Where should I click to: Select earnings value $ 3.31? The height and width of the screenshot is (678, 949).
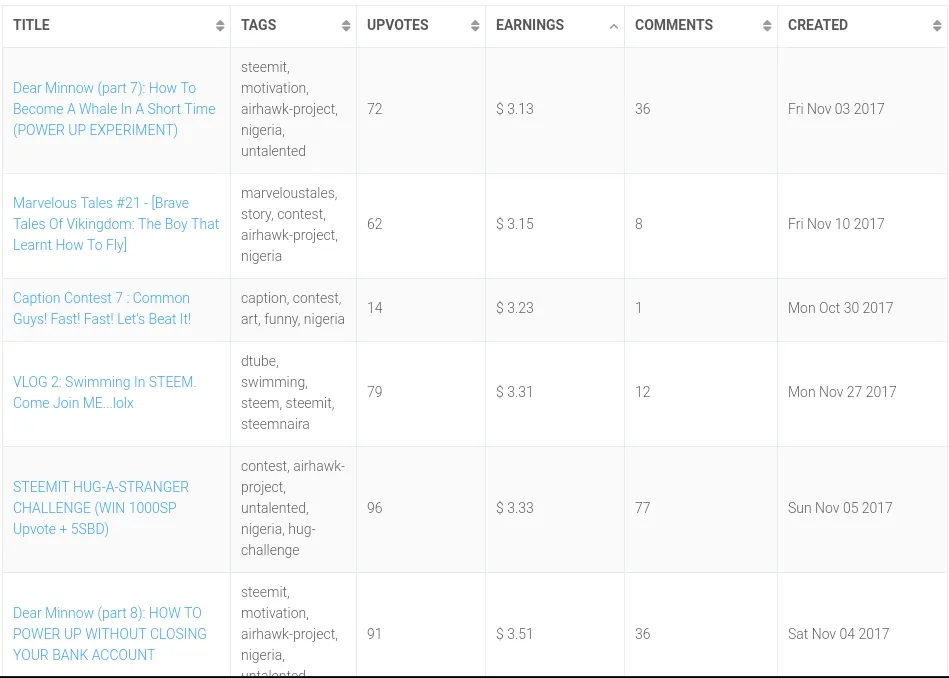(514, 392)
